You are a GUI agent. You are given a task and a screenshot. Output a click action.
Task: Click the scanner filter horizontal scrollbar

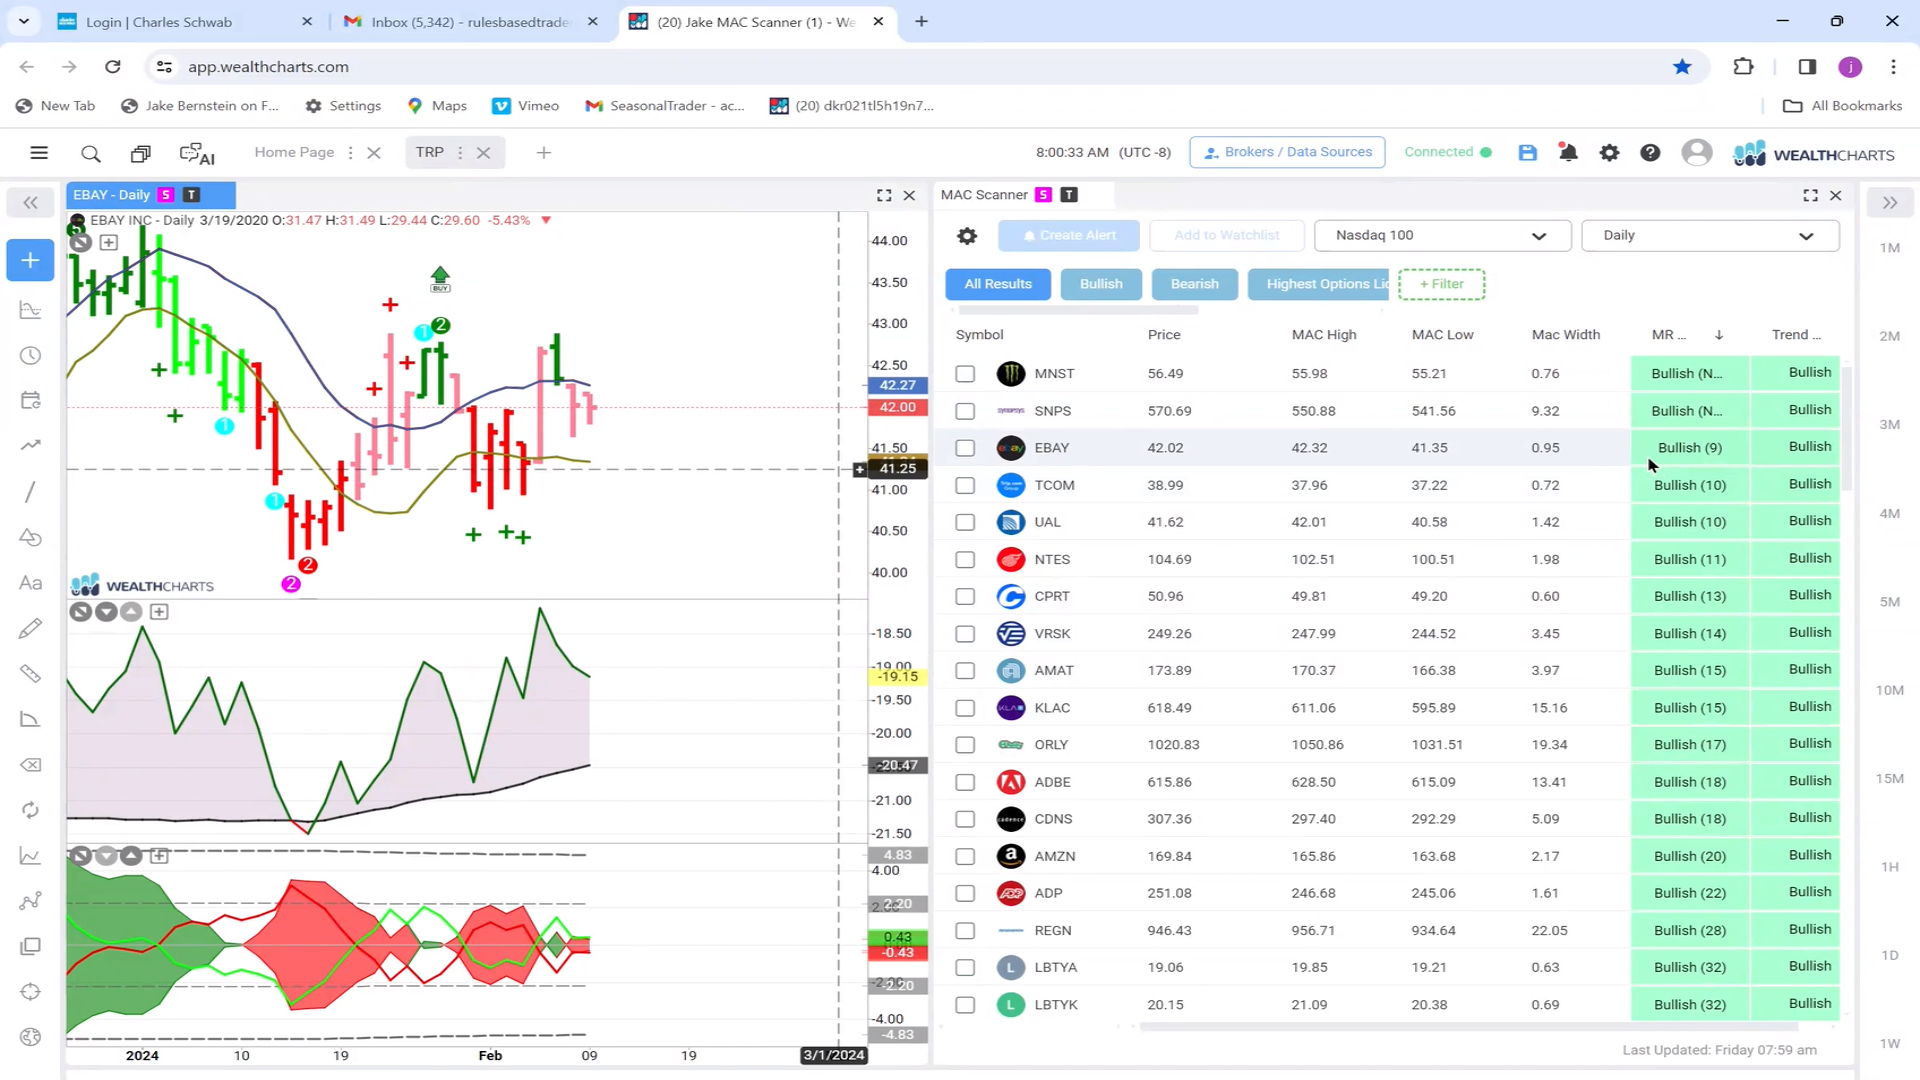1078,310
